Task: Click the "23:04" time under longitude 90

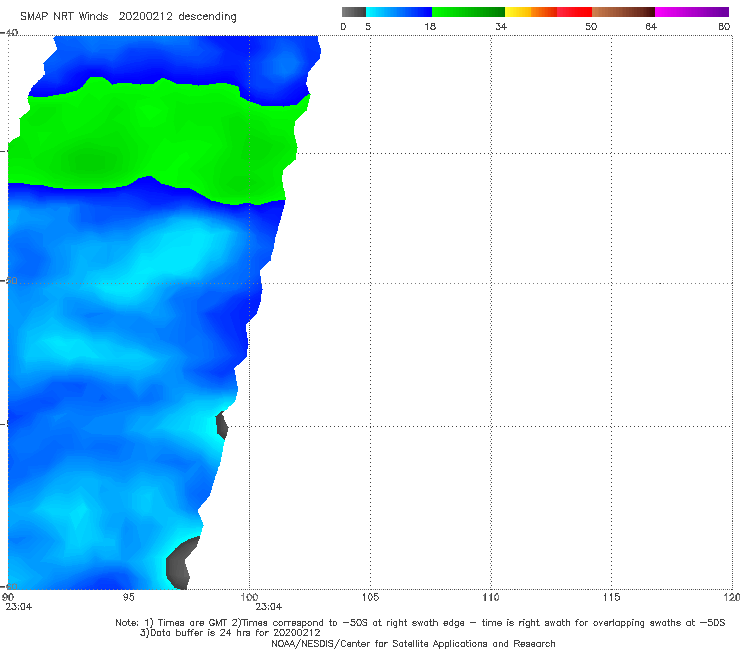Action: [19, 607]
